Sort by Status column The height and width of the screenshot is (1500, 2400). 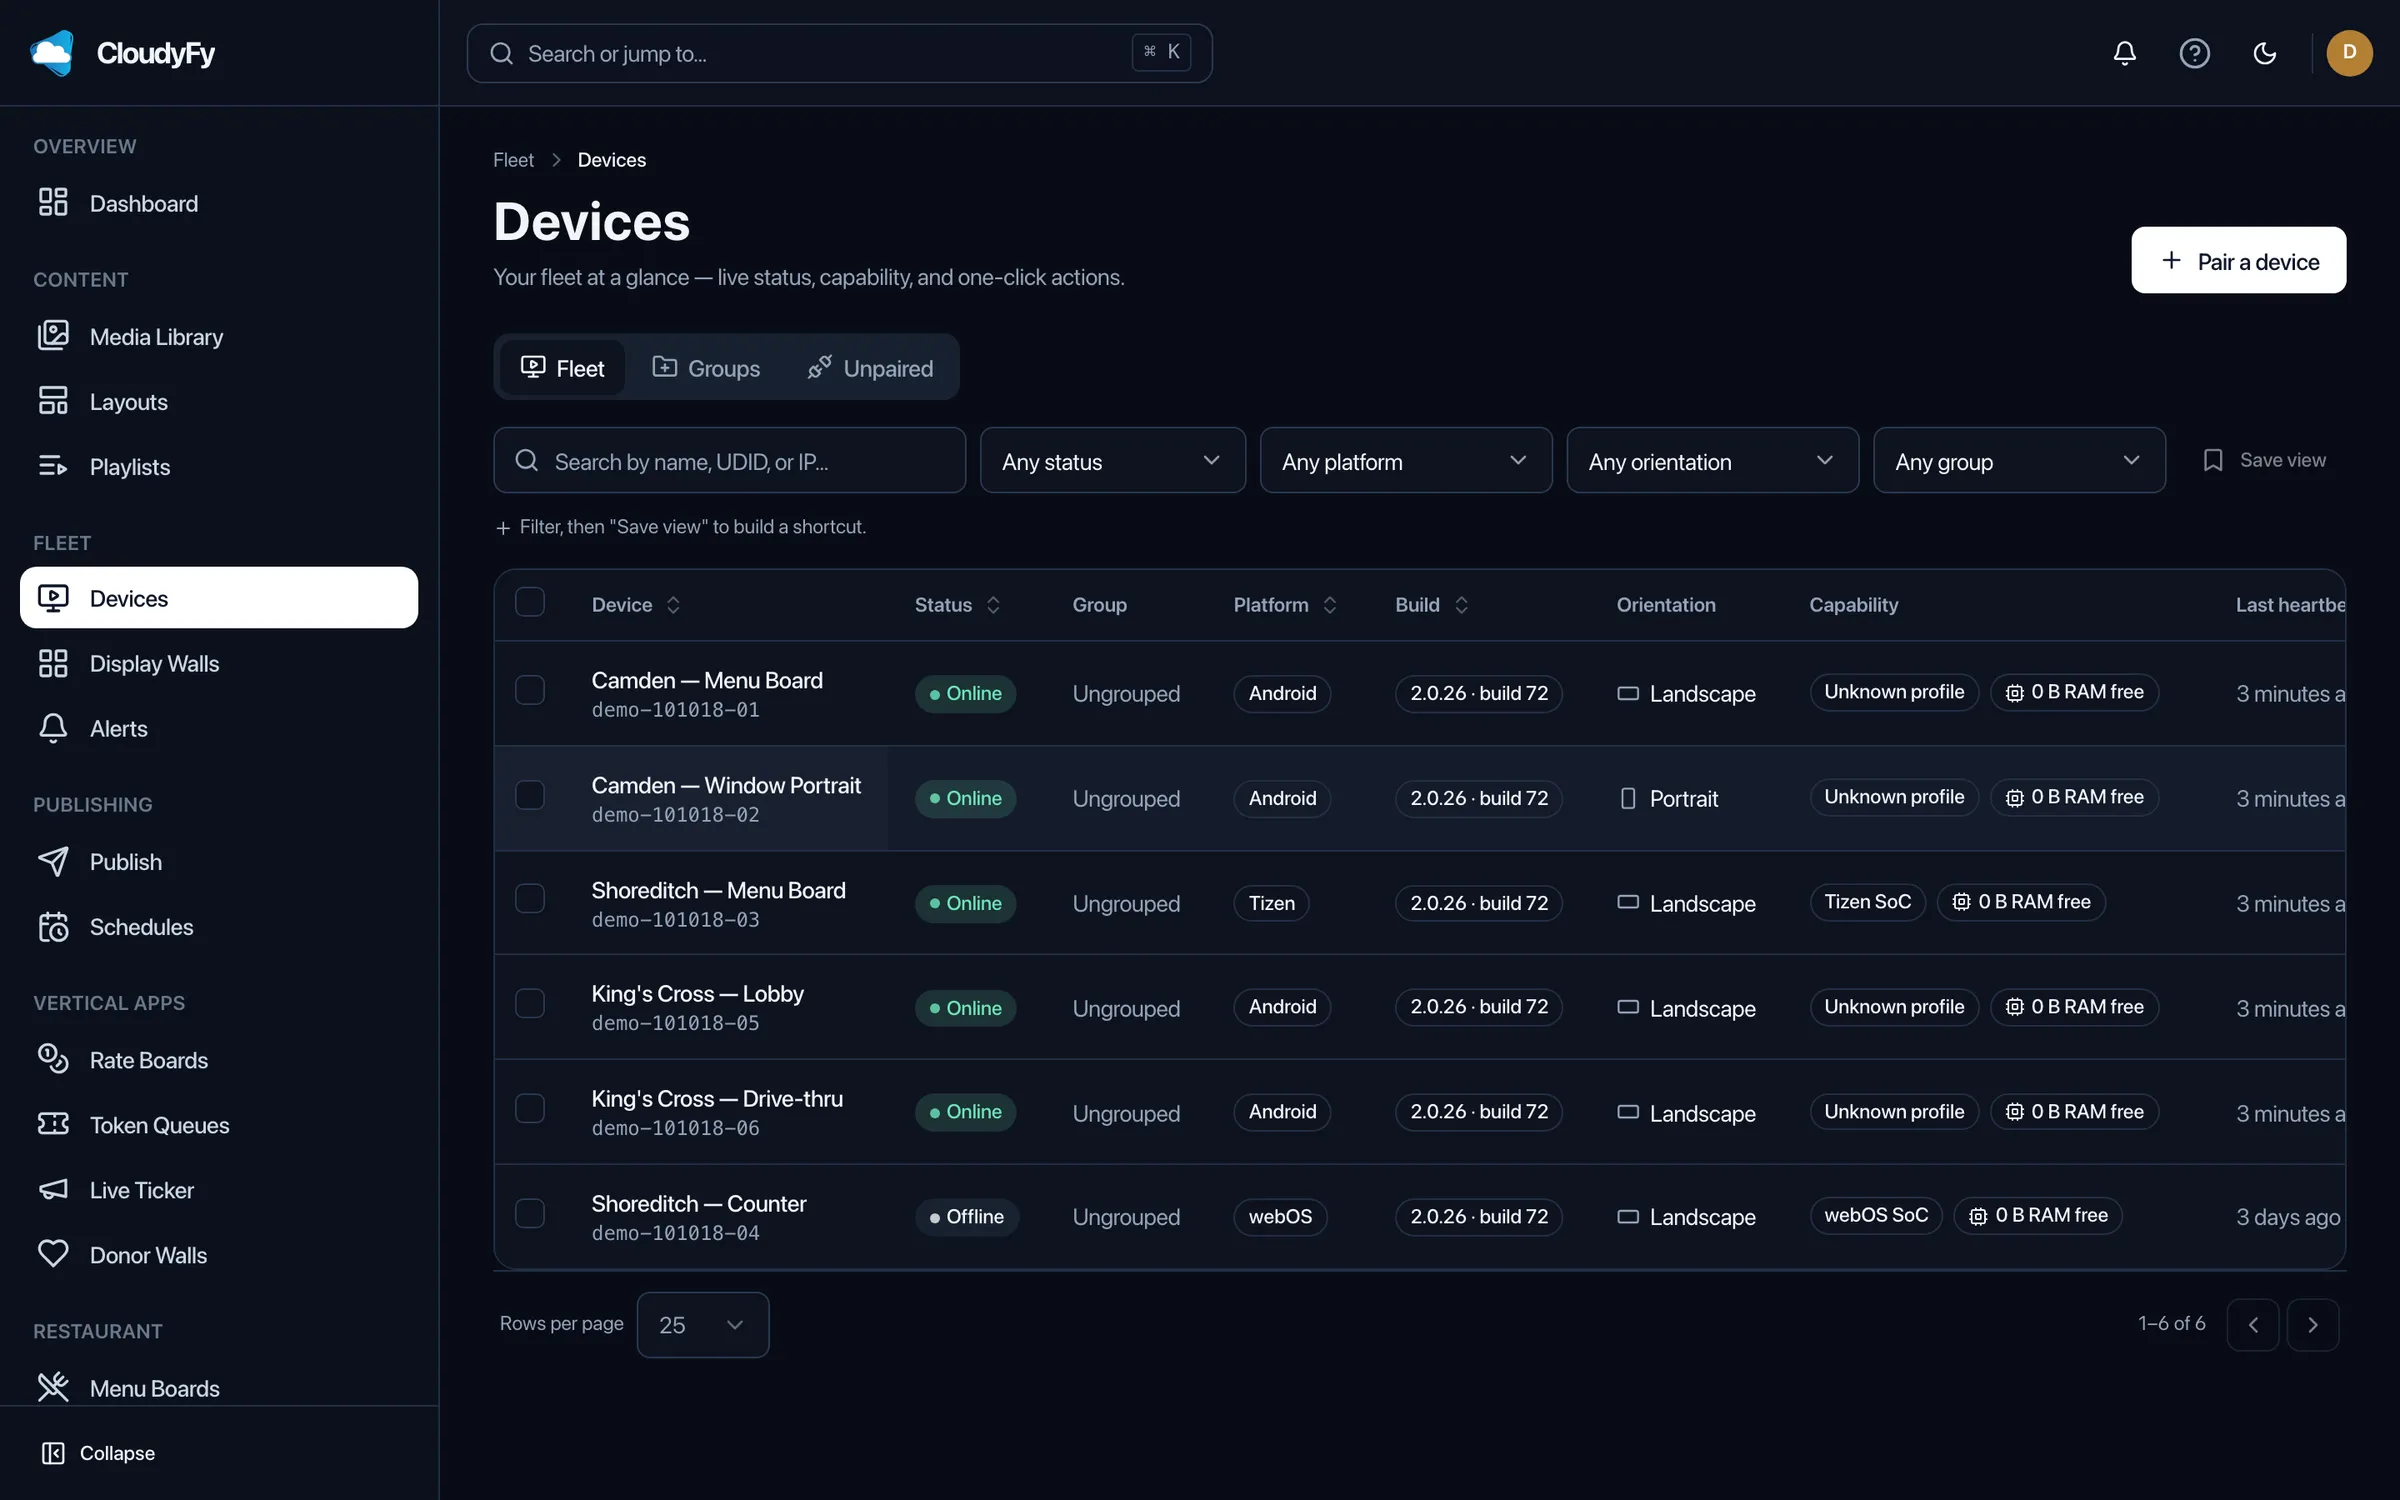(x=958, y=605)
